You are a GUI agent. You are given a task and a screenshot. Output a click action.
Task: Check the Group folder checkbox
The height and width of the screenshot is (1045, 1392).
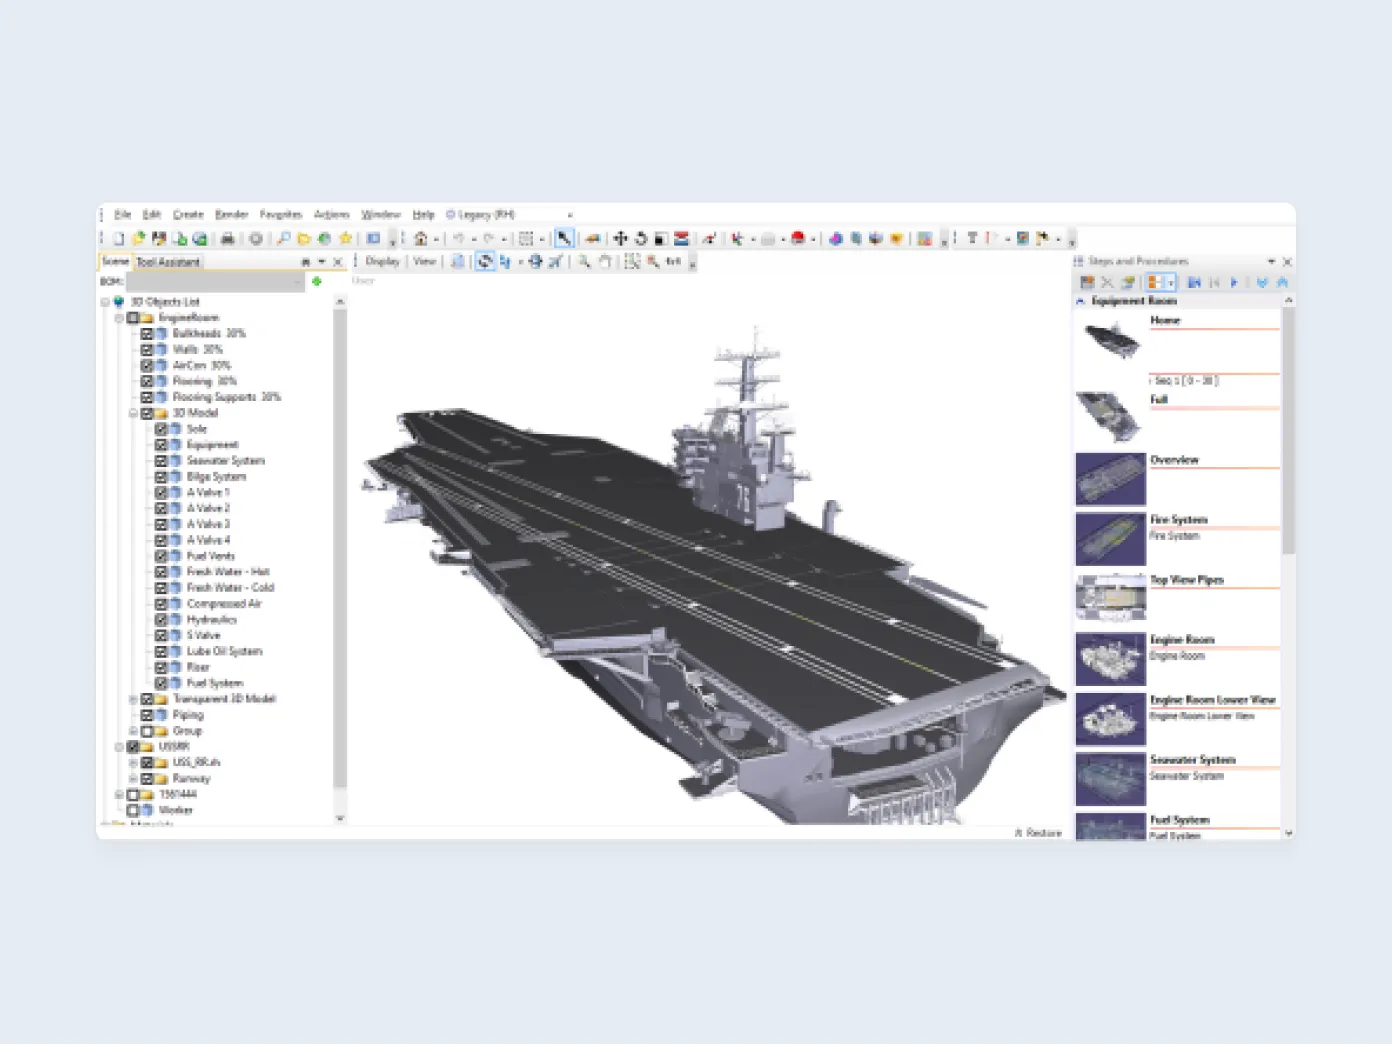(147, 731)
